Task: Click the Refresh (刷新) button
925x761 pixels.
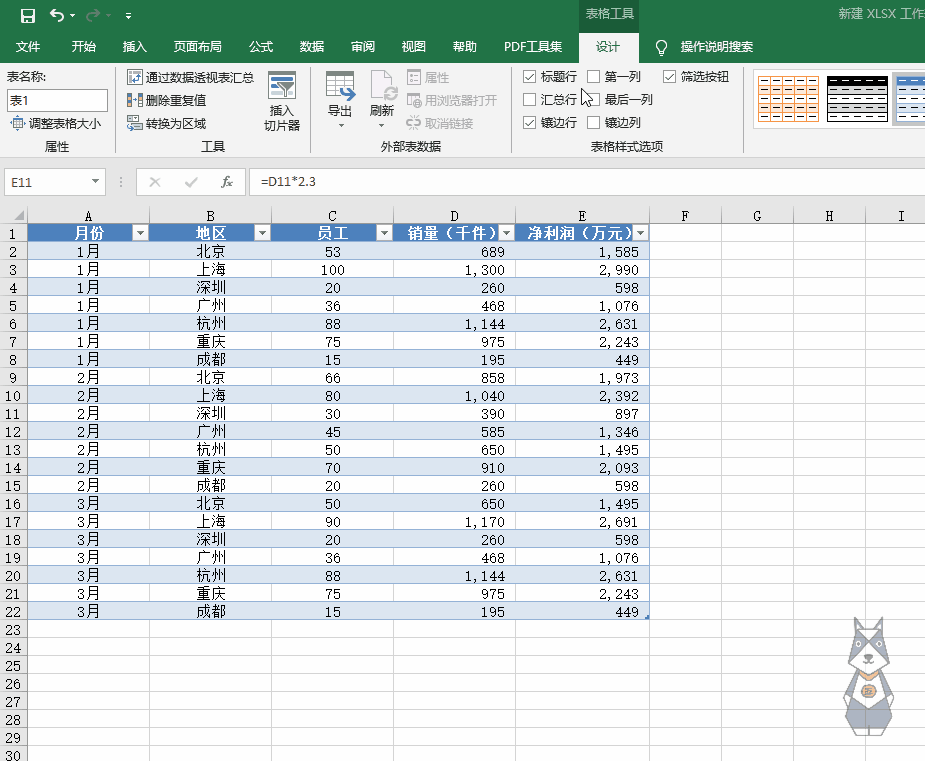Action: click(x=382, y=99)
